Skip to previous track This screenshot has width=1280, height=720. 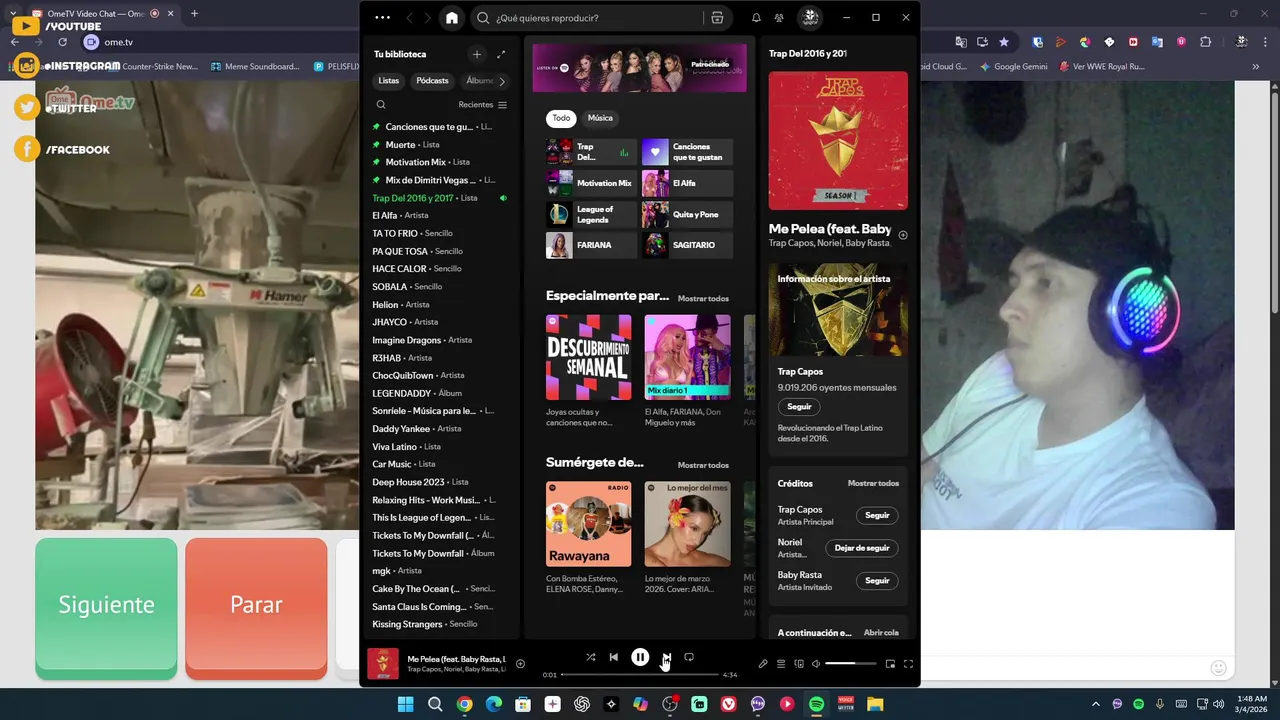613,657
